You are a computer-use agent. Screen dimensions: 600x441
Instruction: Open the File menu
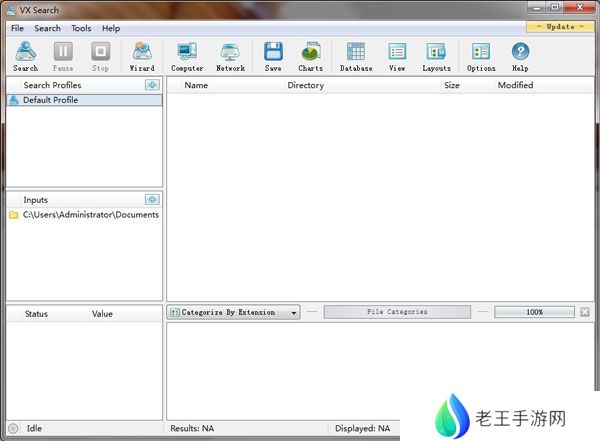17,28
